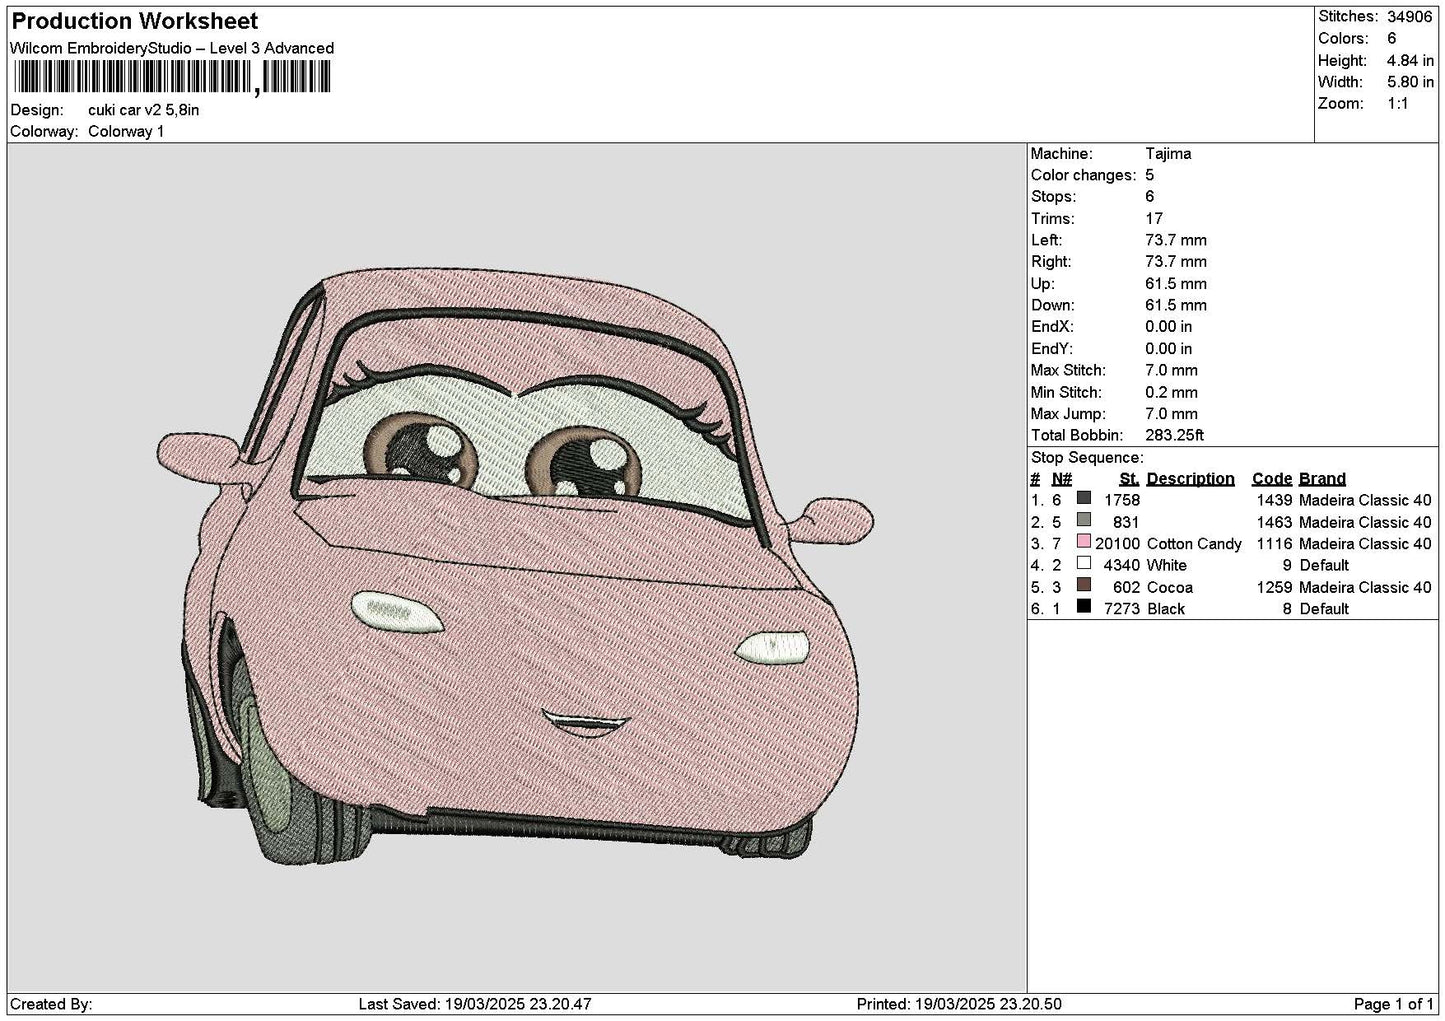Click the Down value 61.5 mm
Screen dimensions: 1445x1021
(x=1176, y=305)
